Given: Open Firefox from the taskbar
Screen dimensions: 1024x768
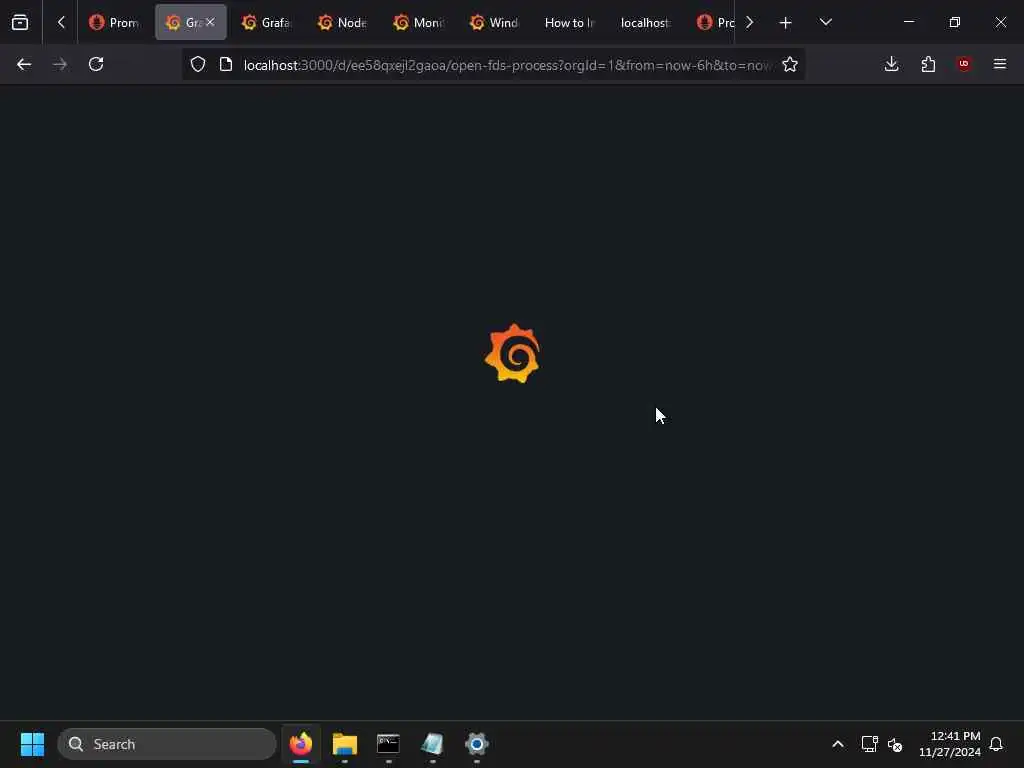Looking at the screenshot, I should point(301,744).
